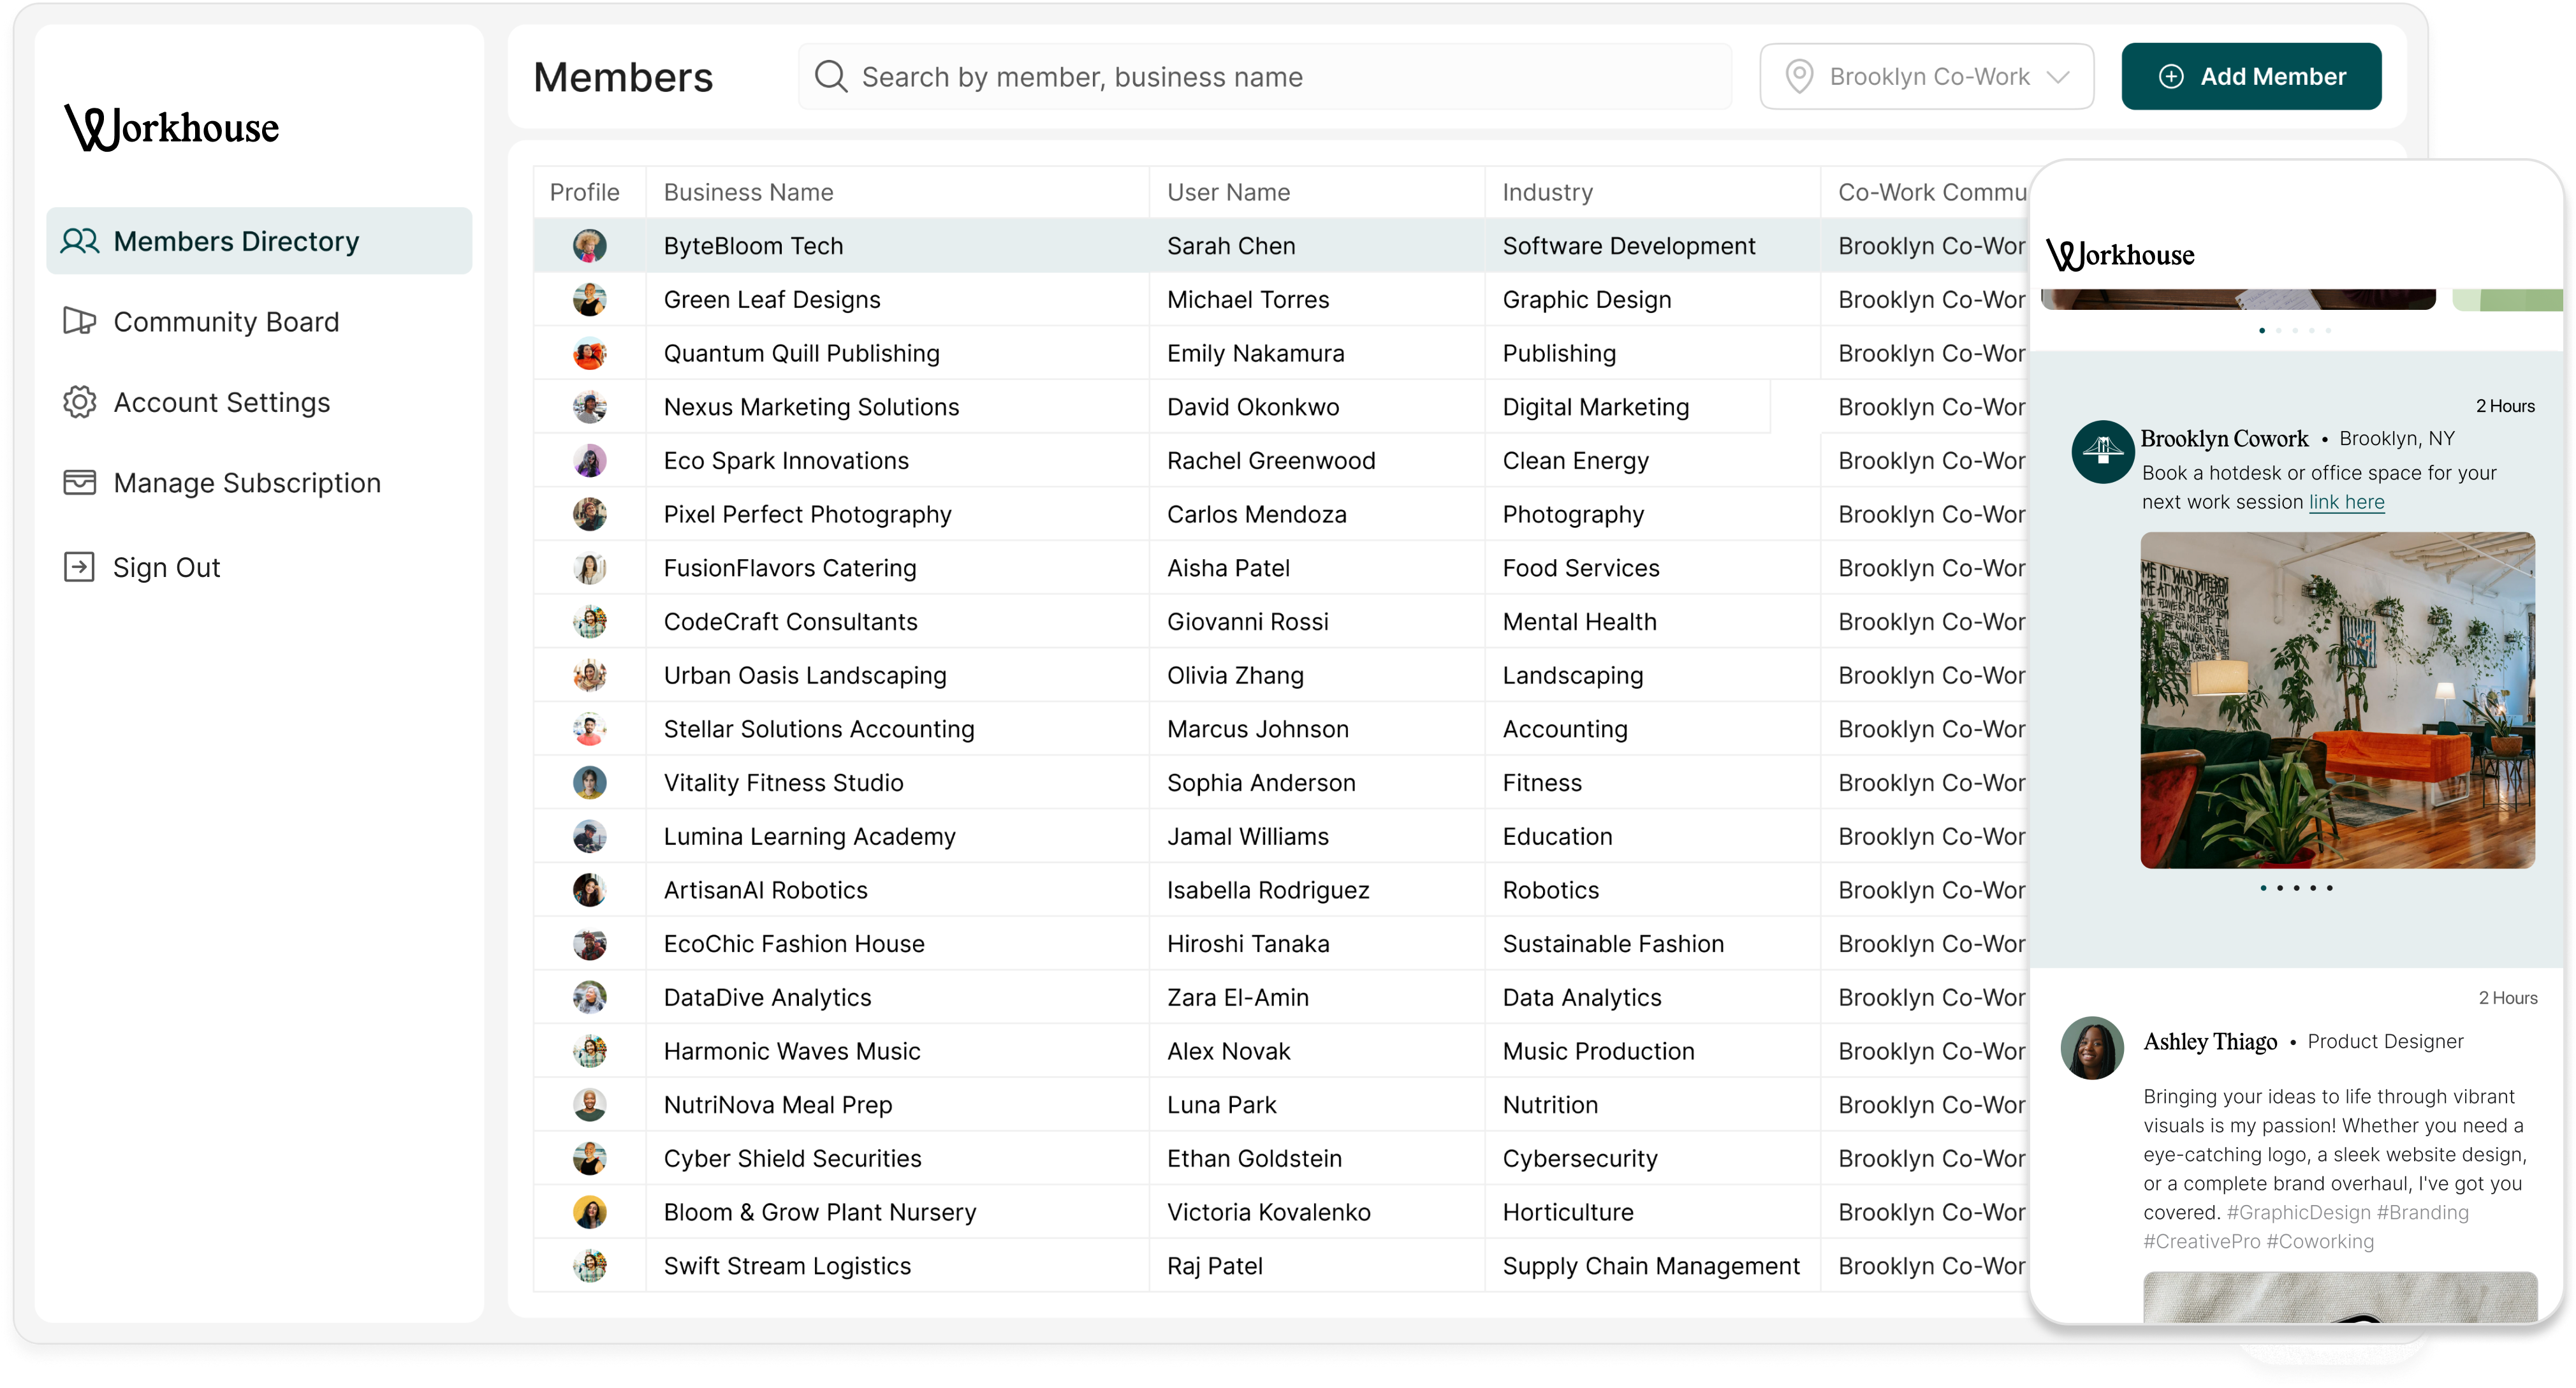Image resolution: width=2576 pixels, height=1388 pixels.
Task: Click Raj Patel's profile avatar
Action: click(590, 1266)
